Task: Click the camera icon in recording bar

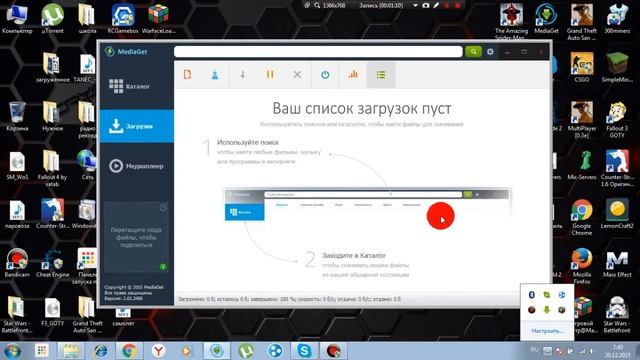Action: click(x=426, y=5)
